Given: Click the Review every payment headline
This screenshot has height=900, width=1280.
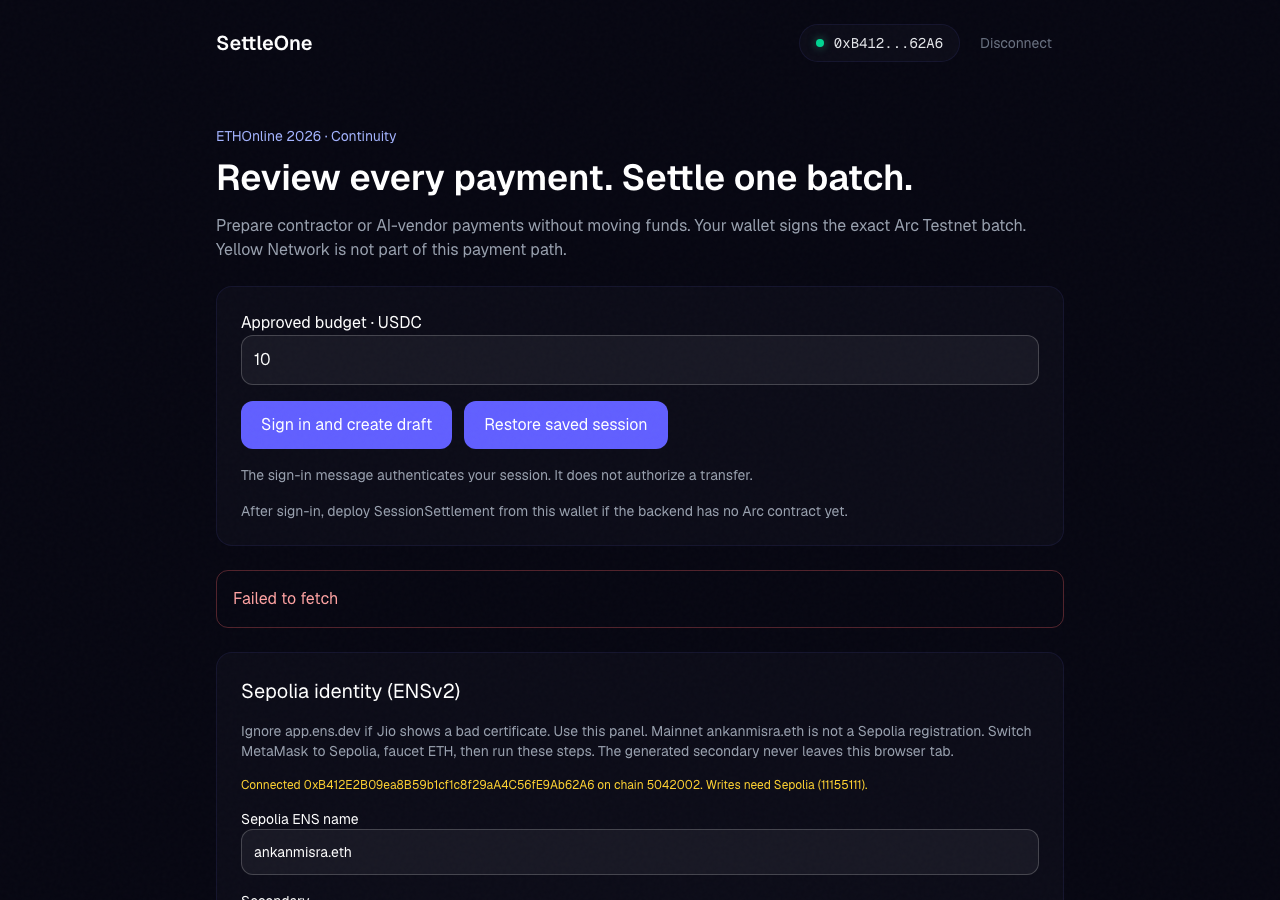Looking at the screenshot, I should pyautogui.click(x=564, y=177).
